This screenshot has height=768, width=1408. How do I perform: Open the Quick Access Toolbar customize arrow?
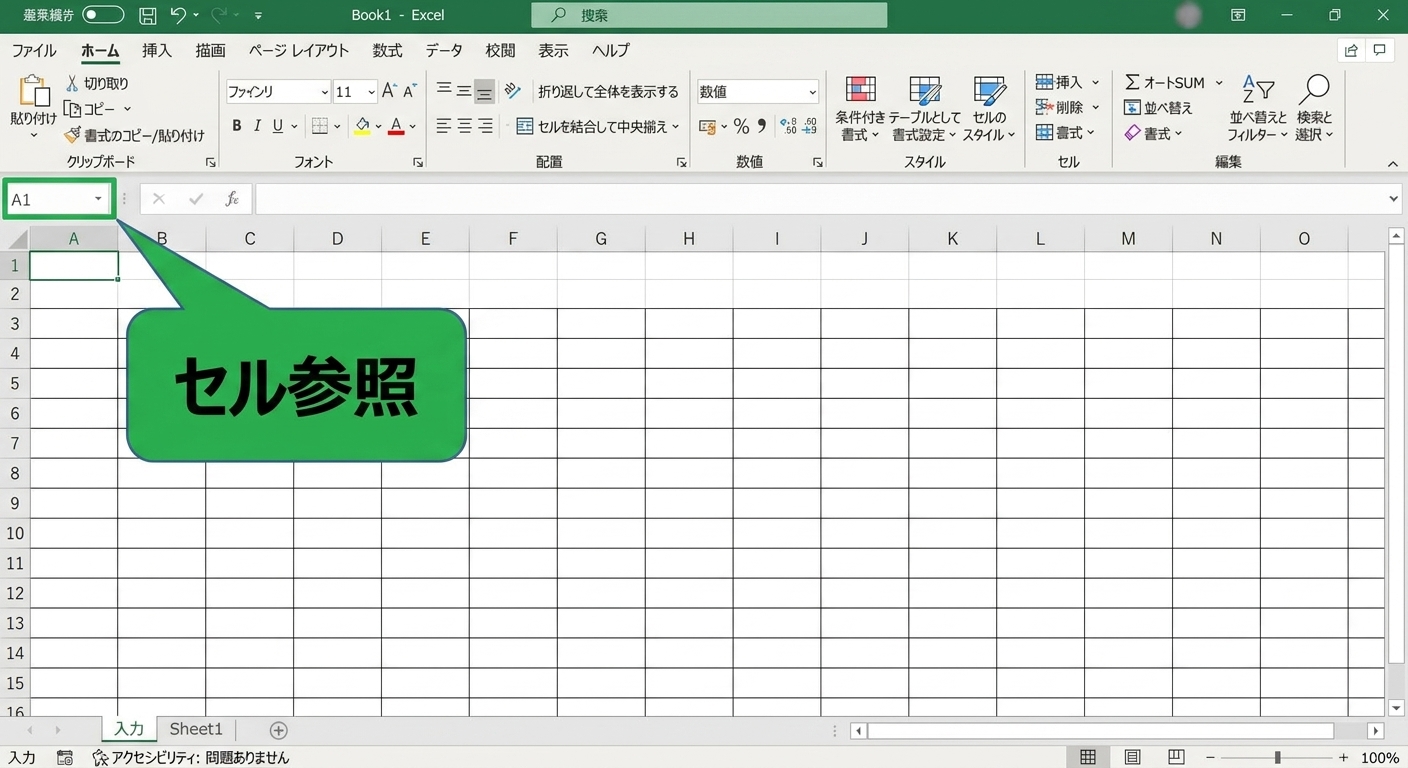(259, 16)
